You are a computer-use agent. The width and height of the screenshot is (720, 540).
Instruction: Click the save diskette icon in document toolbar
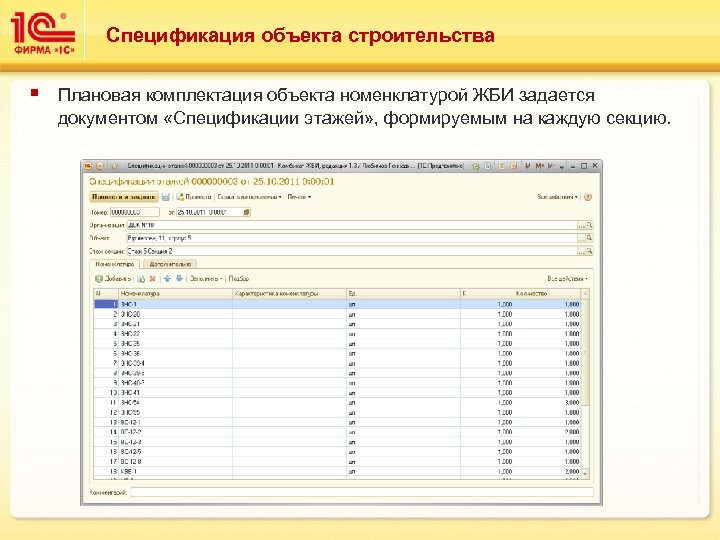point(165,197)
